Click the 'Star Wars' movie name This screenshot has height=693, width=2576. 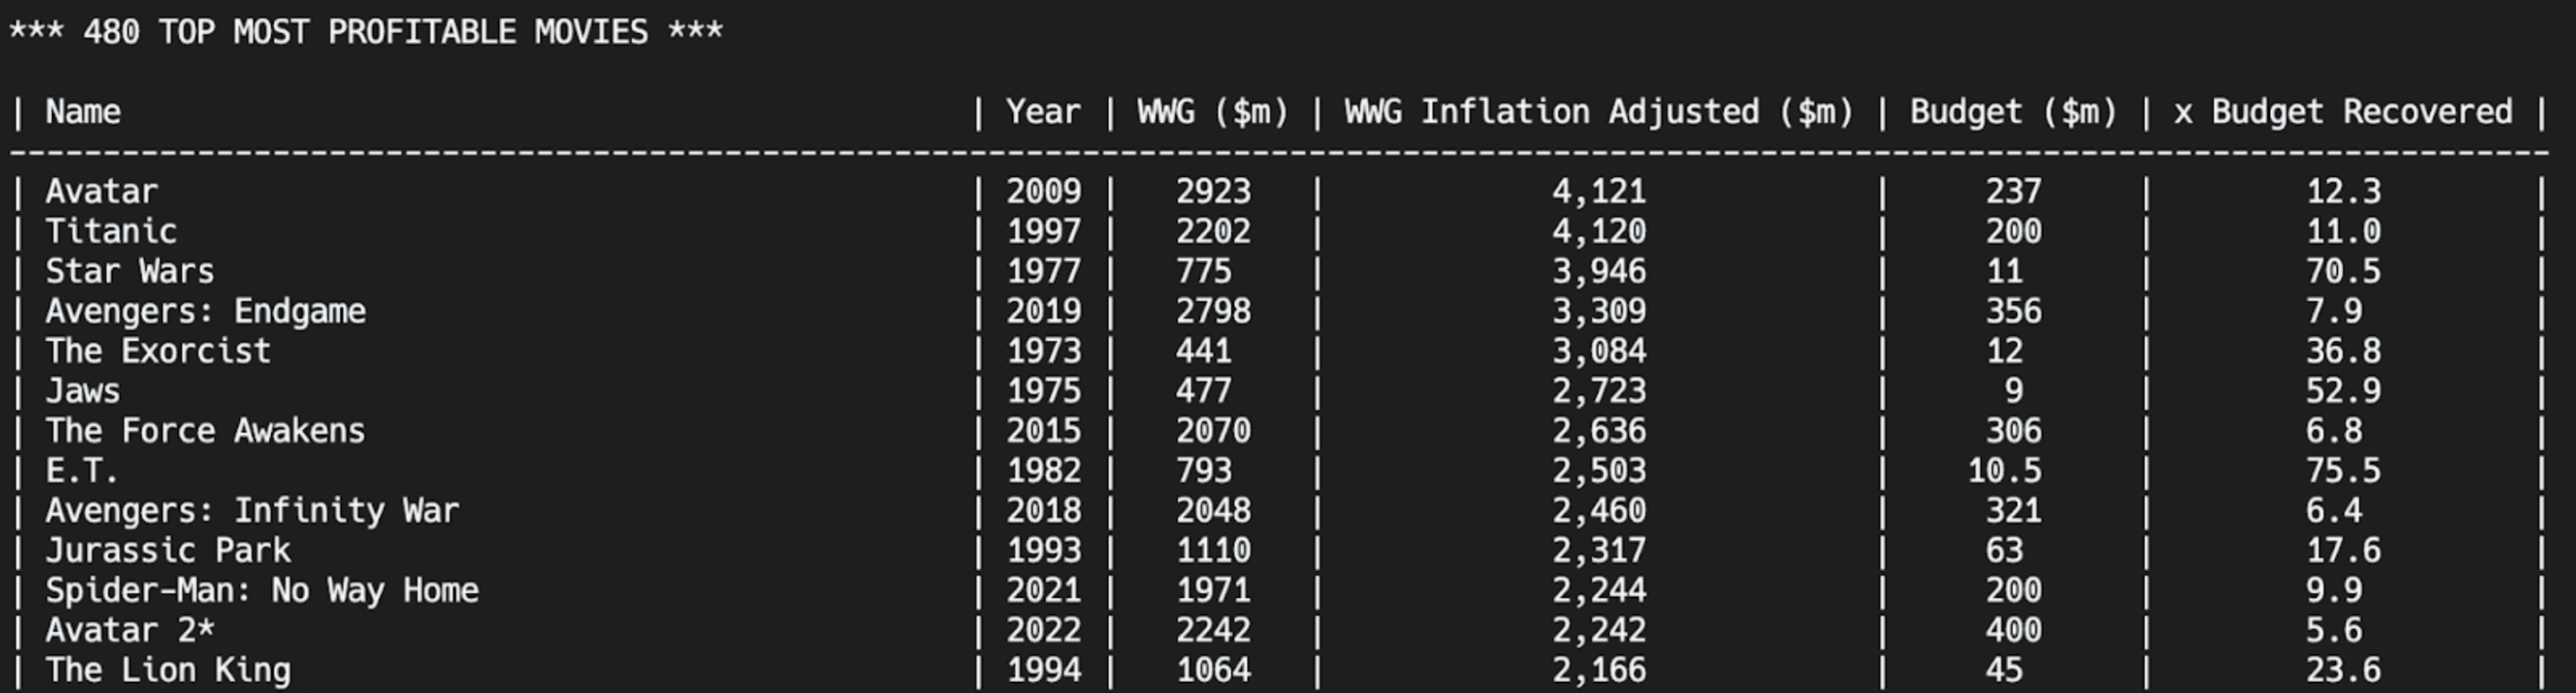point(130,271)
